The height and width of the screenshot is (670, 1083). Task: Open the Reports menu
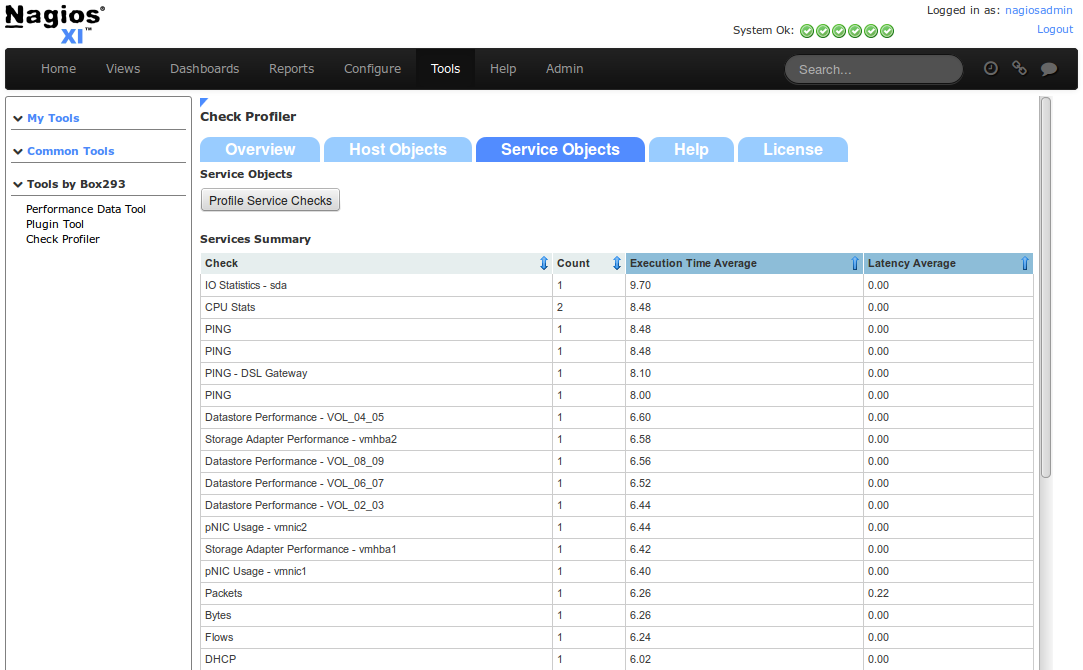click(x=291, y=68)
